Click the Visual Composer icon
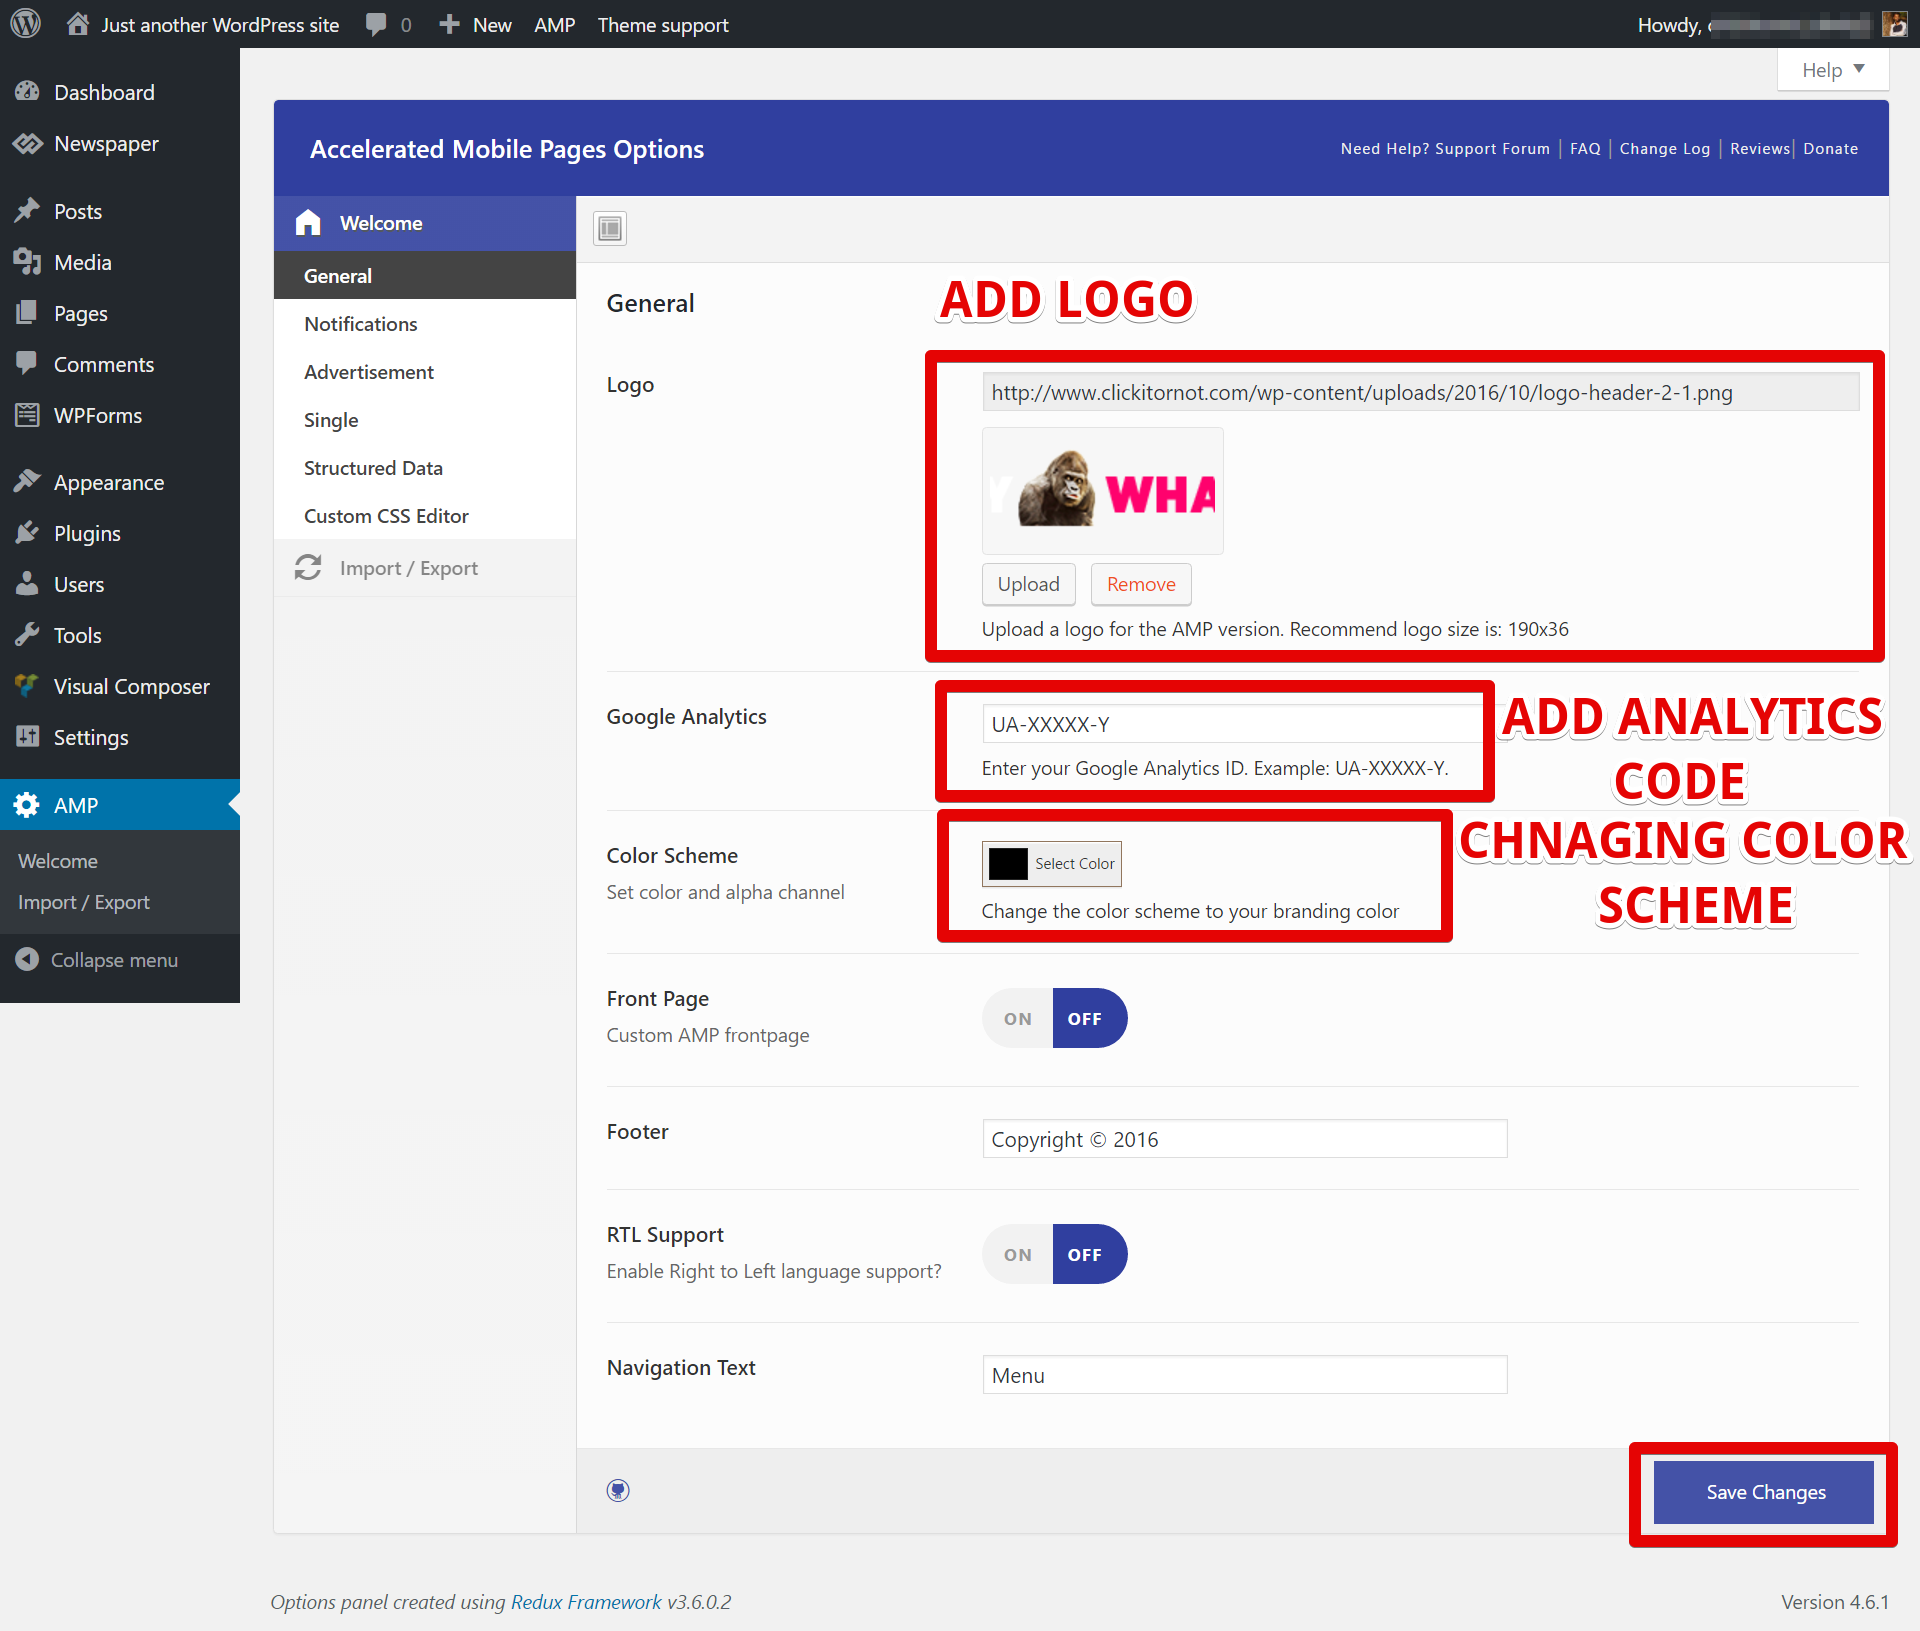Screen dimensions: 1920x1631 point(27,686)
